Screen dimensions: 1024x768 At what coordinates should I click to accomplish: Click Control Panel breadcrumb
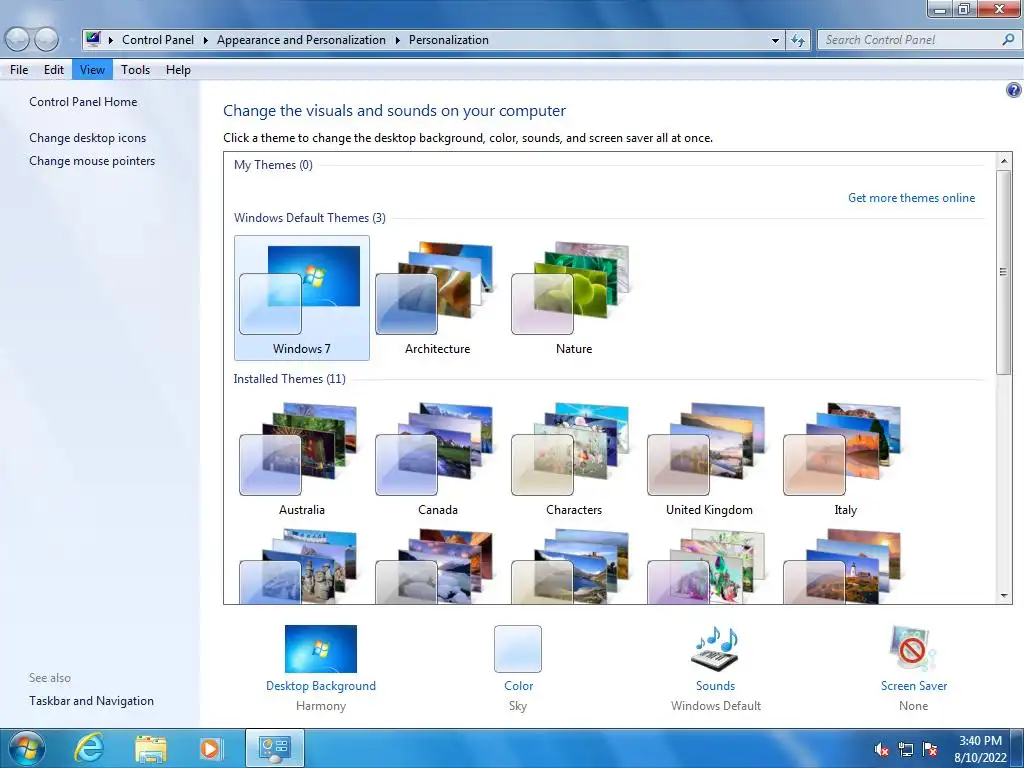[158, 40]
